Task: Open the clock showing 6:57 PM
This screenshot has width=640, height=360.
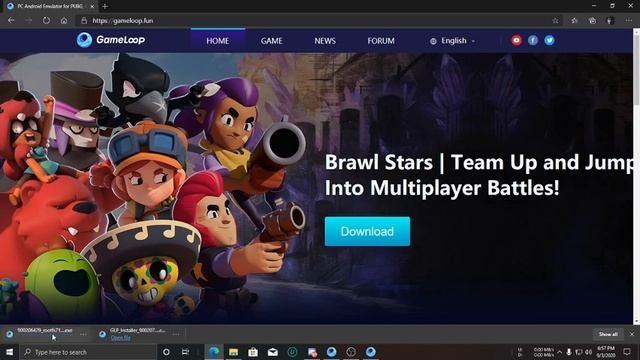Action: [606, 352]
